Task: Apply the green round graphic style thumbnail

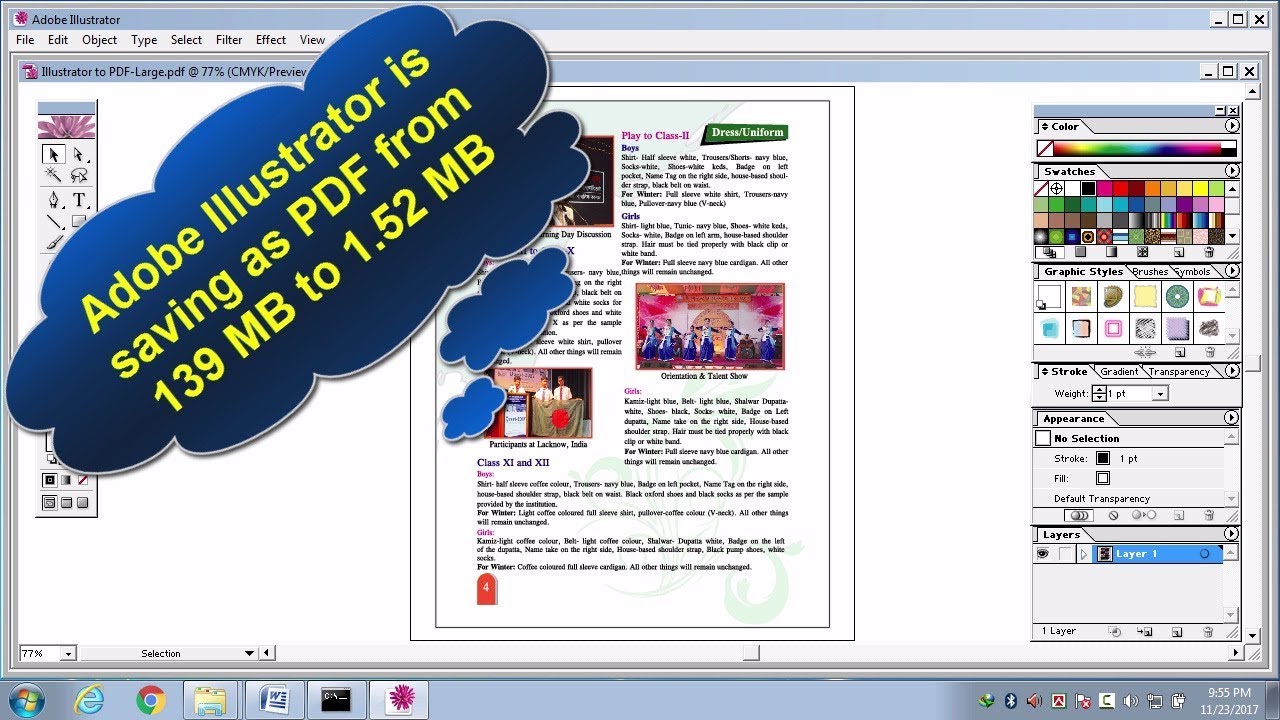Action: [1177, 297]
